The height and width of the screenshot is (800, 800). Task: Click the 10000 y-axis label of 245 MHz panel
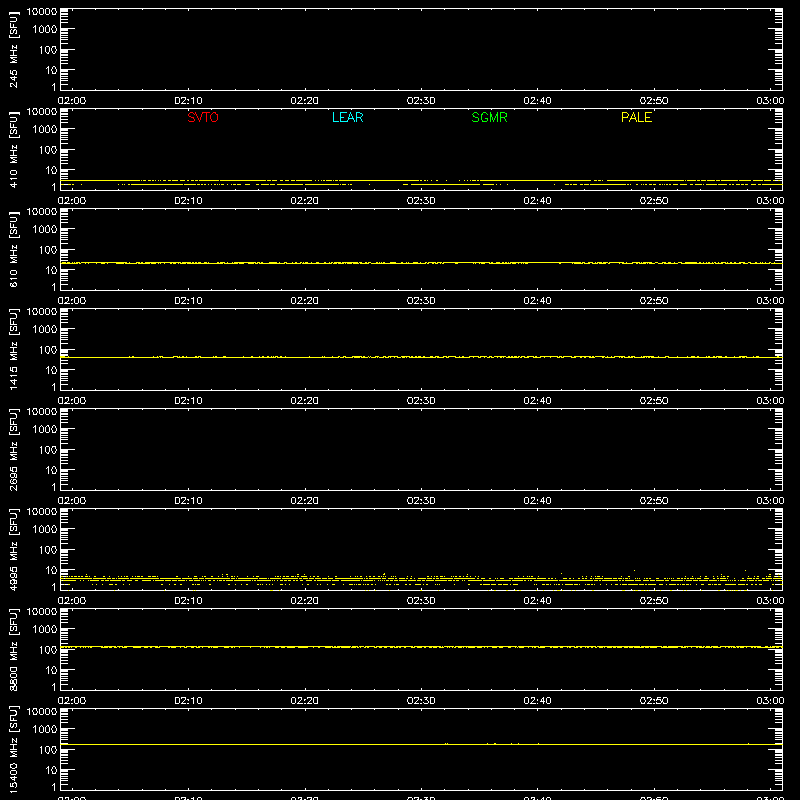pos(42,12)
